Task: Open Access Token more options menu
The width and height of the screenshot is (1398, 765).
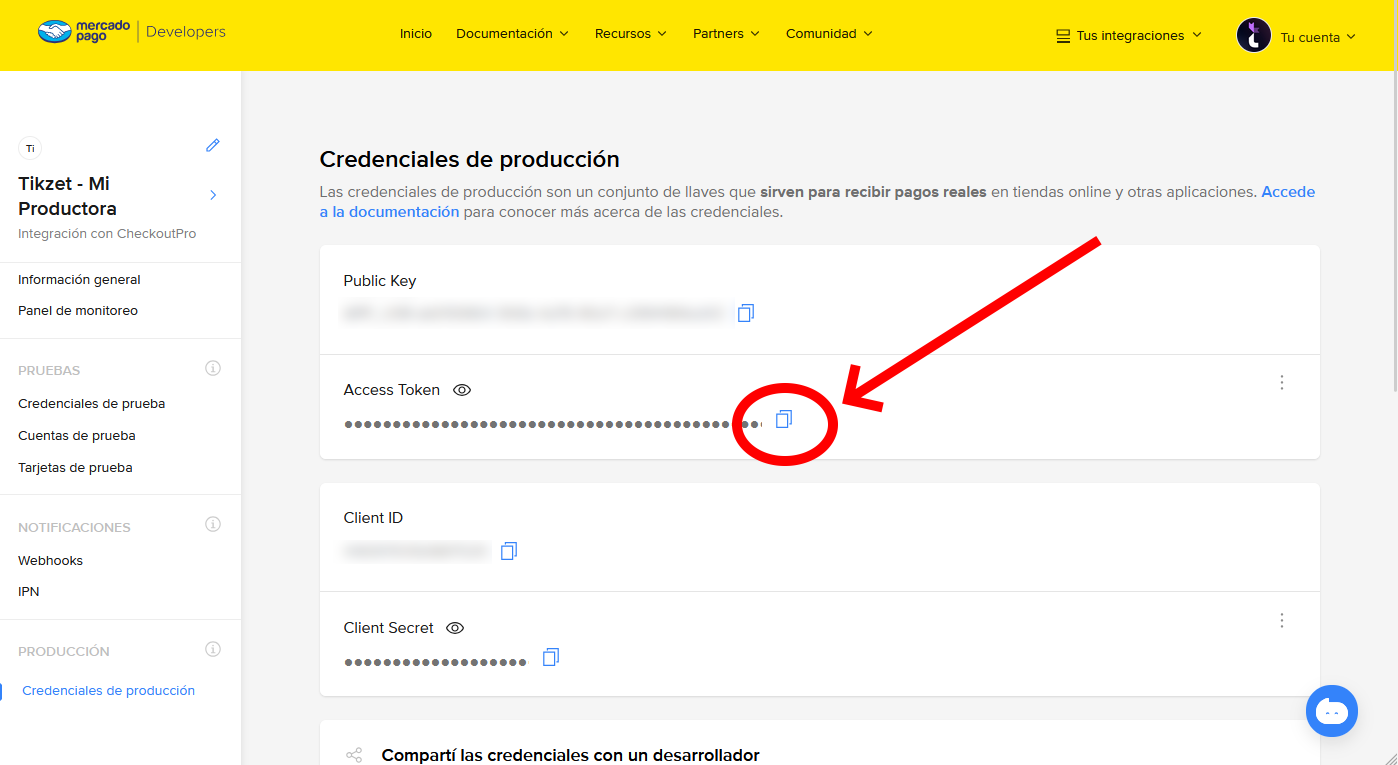Action: (1282, 382)
